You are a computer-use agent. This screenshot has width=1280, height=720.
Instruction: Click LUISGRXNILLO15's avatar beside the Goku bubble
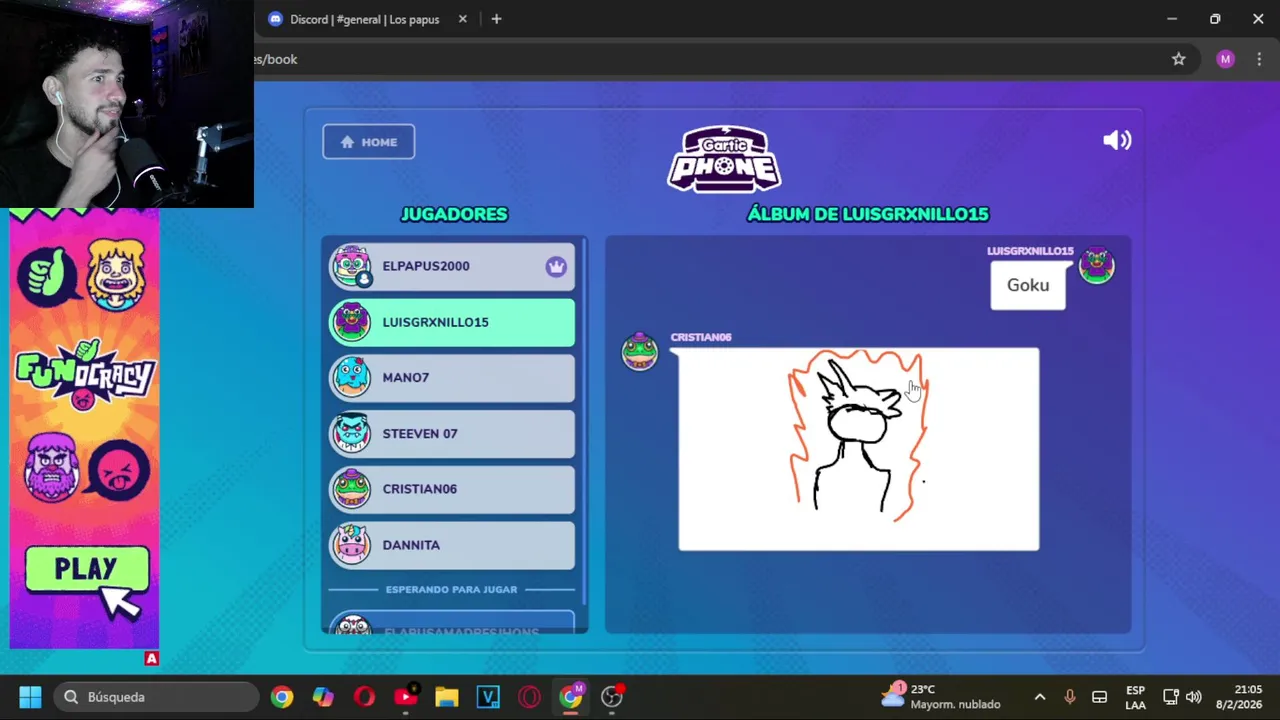coord(1097,265)
